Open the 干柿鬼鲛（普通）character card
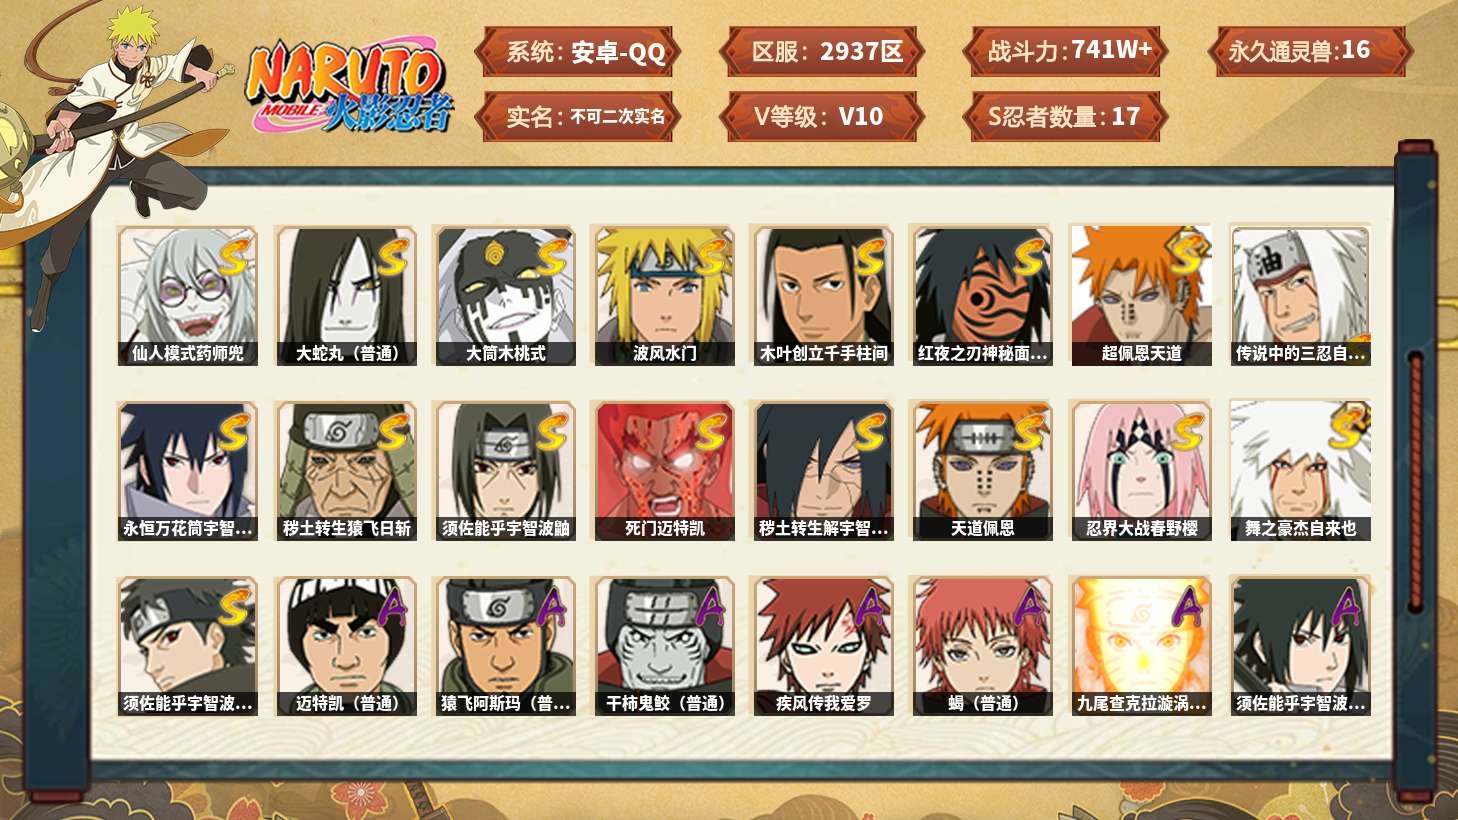 coord(665,646)
